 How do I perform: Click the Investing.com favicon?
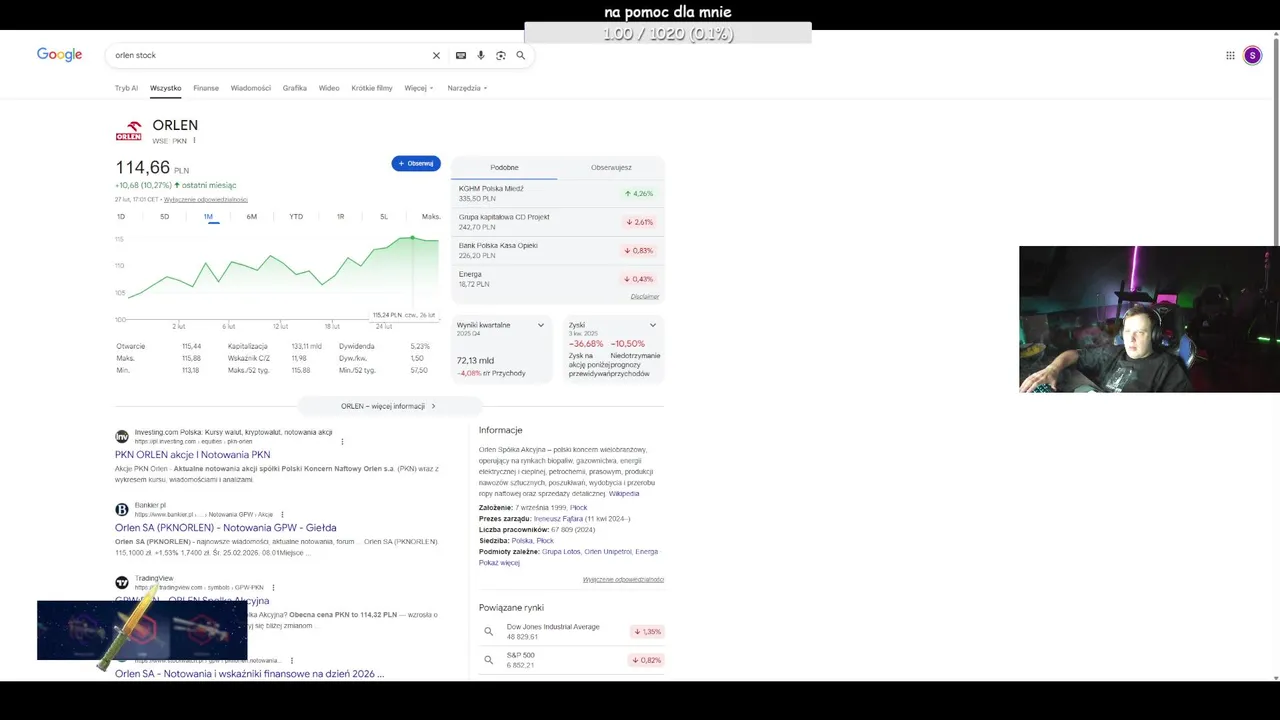pyautogui.click(x=122, y=437)
